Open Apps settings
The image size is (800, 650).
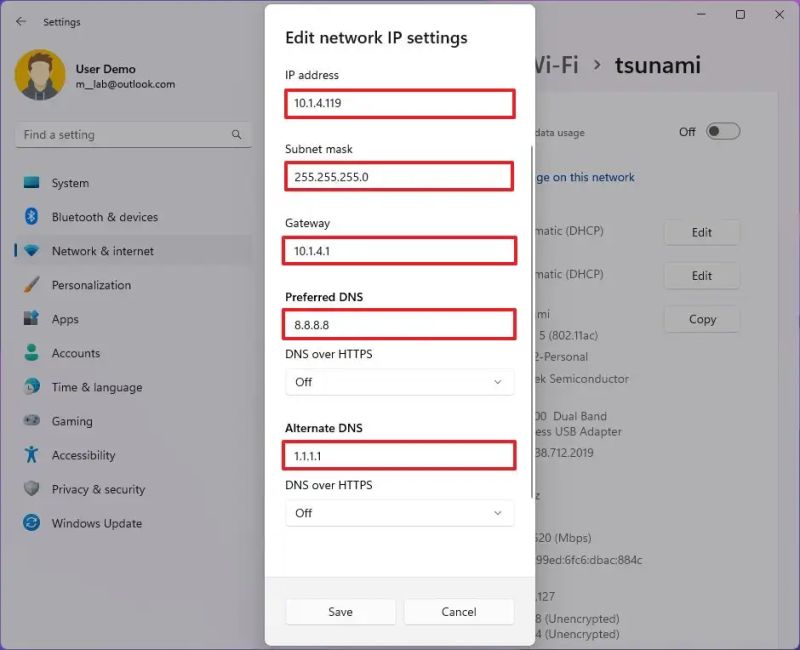[65, 319]
